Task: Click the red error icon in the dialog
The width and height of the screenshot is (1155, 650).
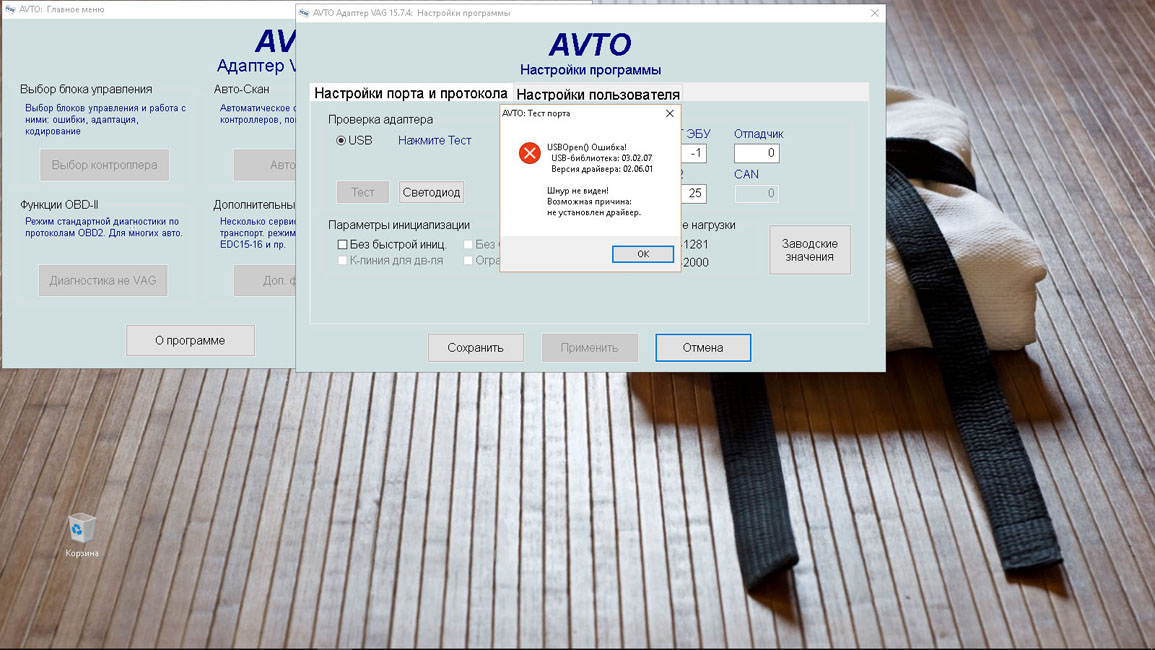Action: pyautogui.click(x=529, y=154)
